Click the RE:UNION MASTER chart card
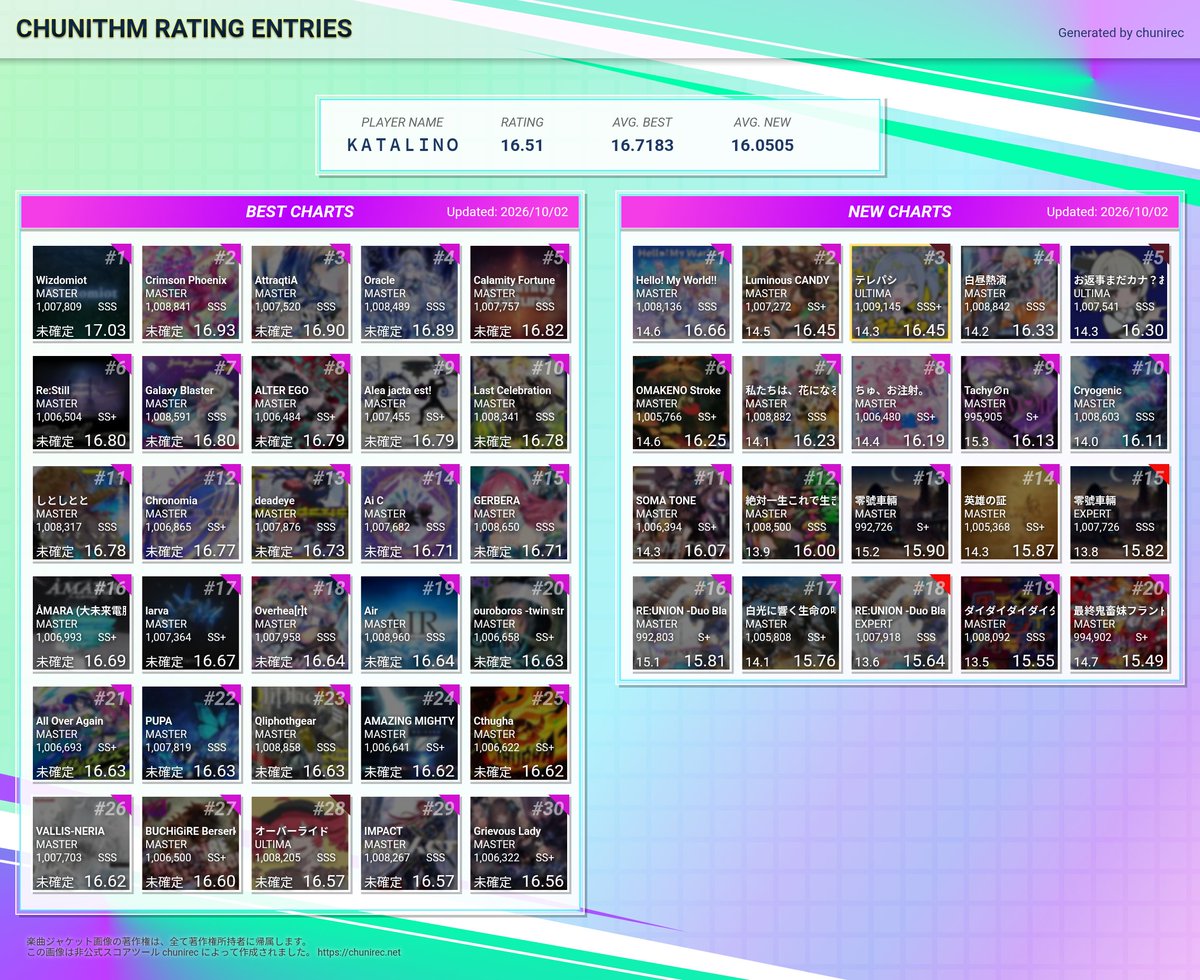1200x980 pixels. click(x=682, y=623)
